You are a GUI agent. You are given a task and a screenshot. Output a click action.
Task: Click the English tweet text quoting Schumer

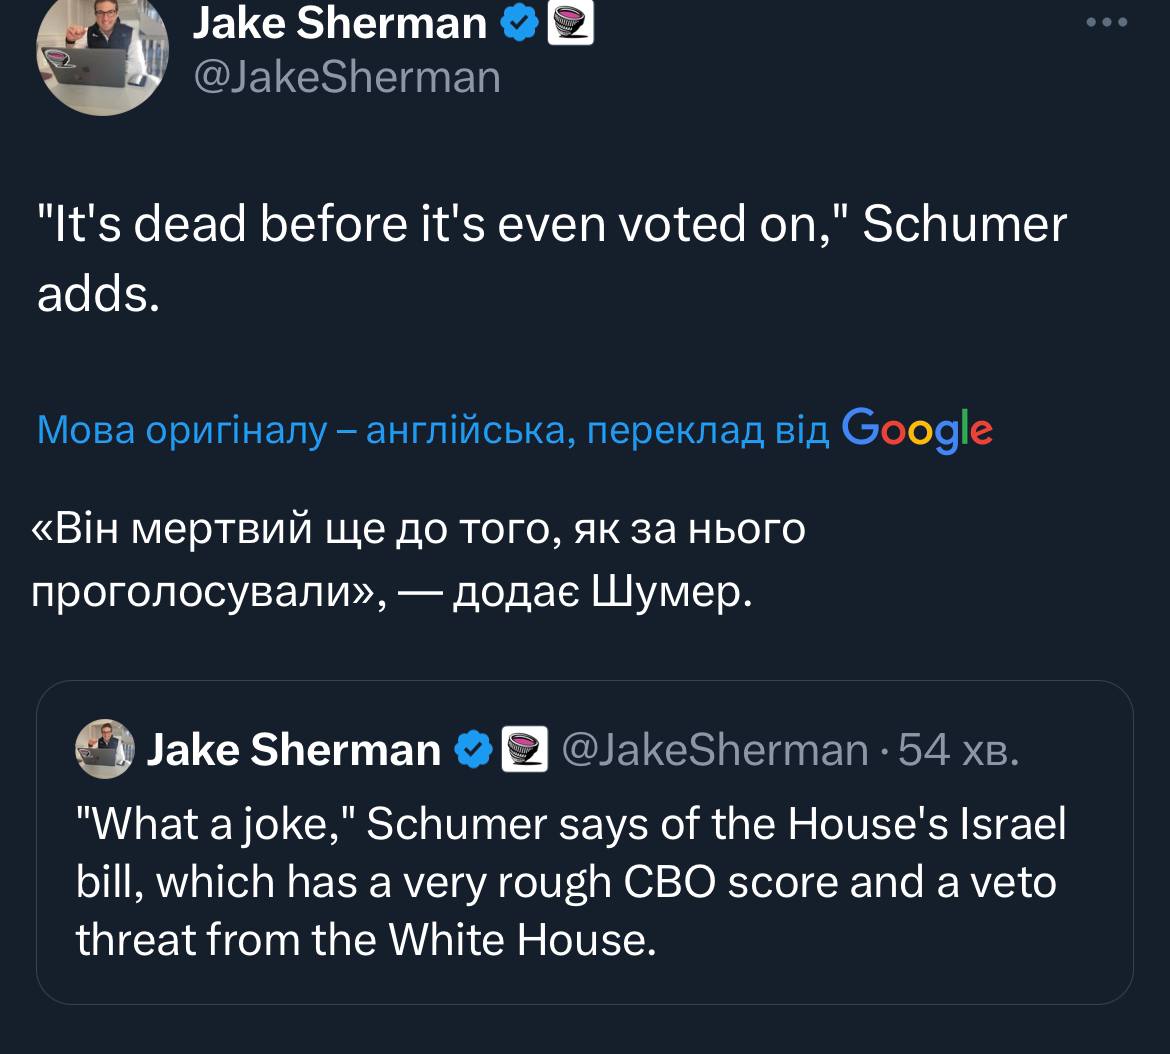point(552,226)
